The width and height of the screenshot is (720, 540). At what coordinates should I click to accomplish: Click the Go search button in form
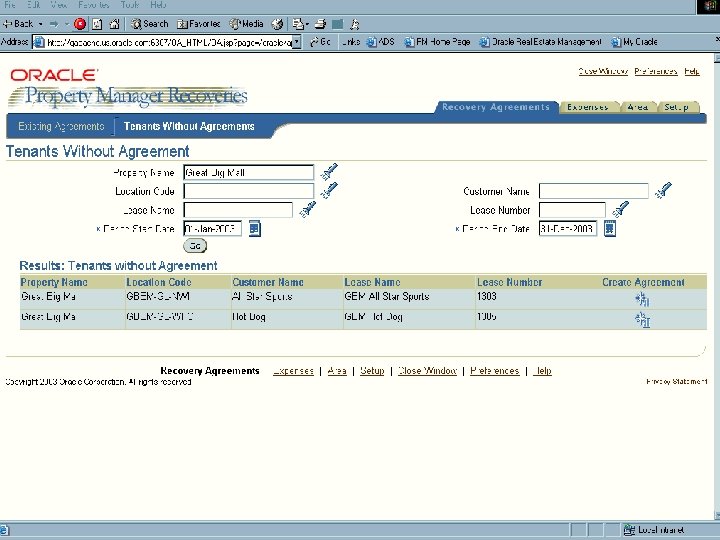point(195,246)
